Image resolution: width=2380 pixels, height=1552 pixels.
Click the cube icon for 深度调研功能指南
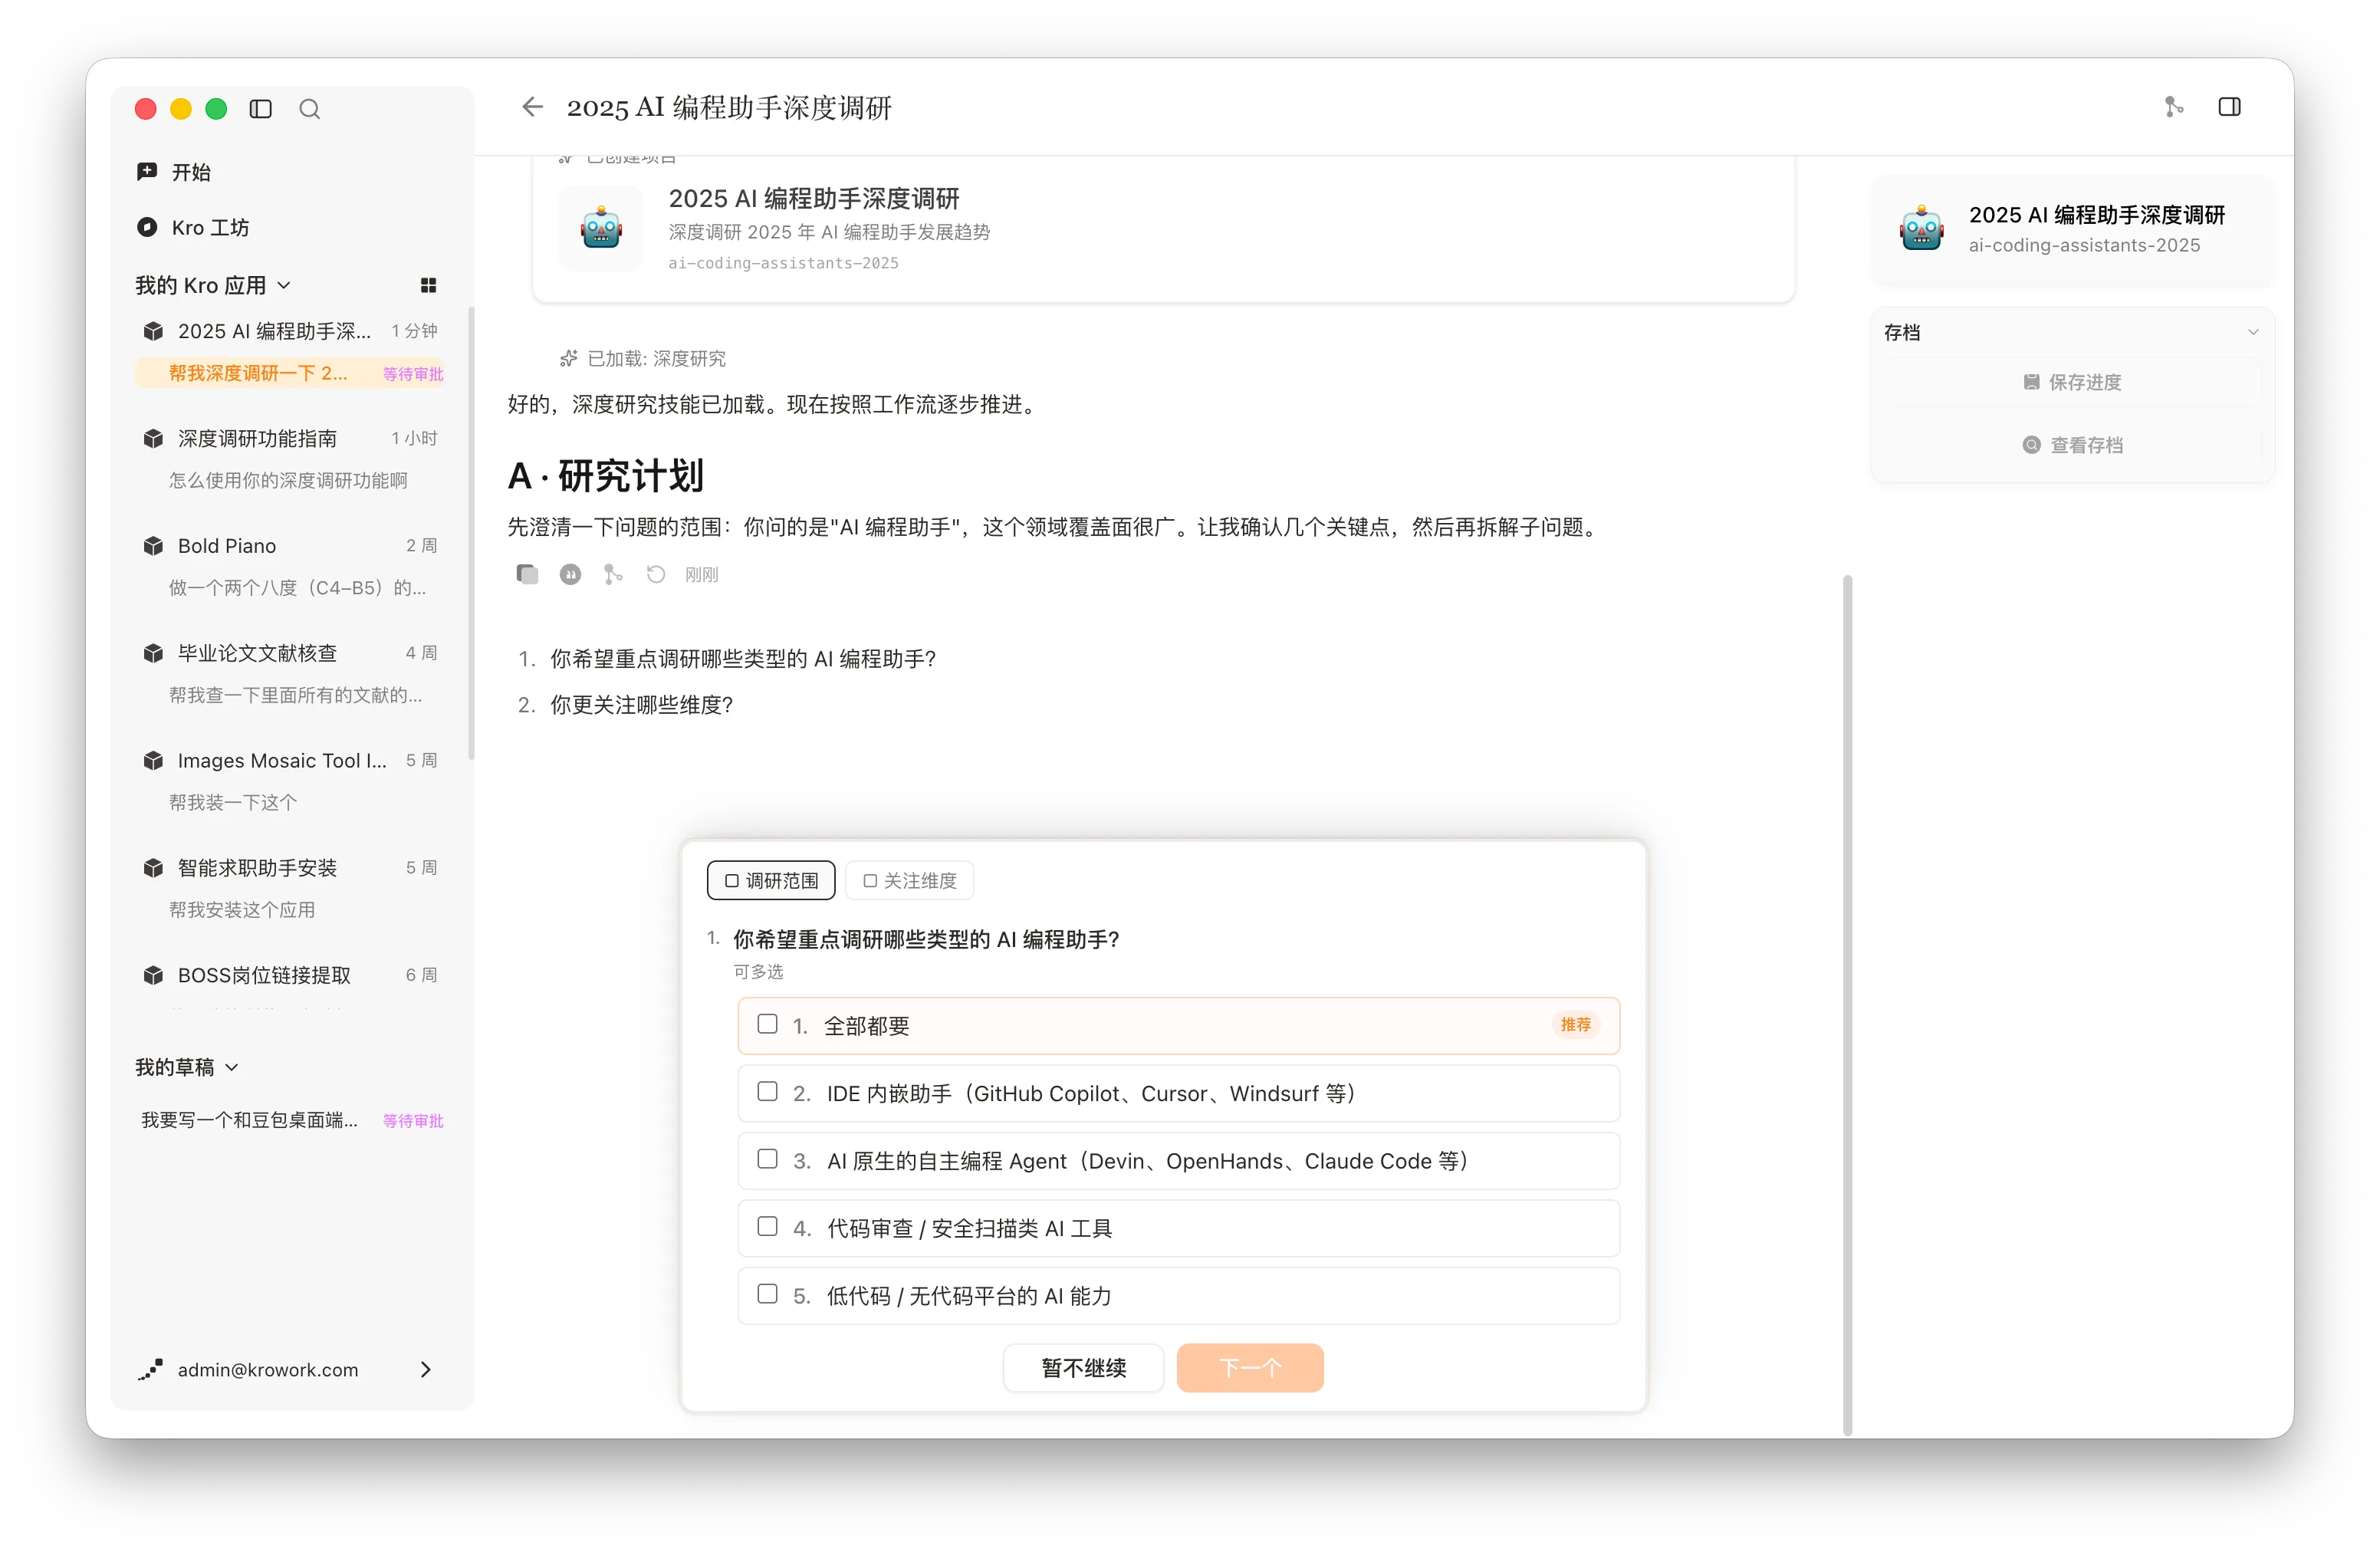(153, 438)
